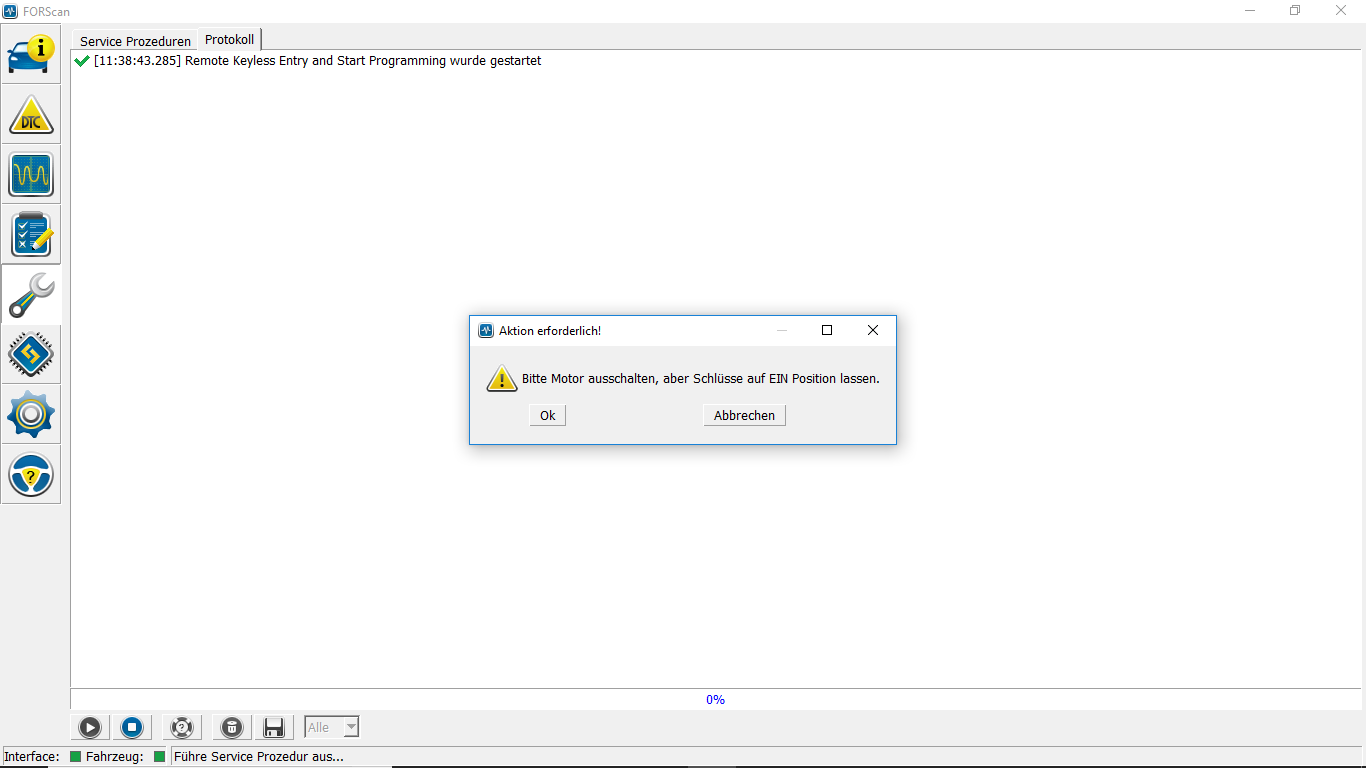1366x768 pixels.
Task: Open the steering wheel help section
Action: (31, 474)
